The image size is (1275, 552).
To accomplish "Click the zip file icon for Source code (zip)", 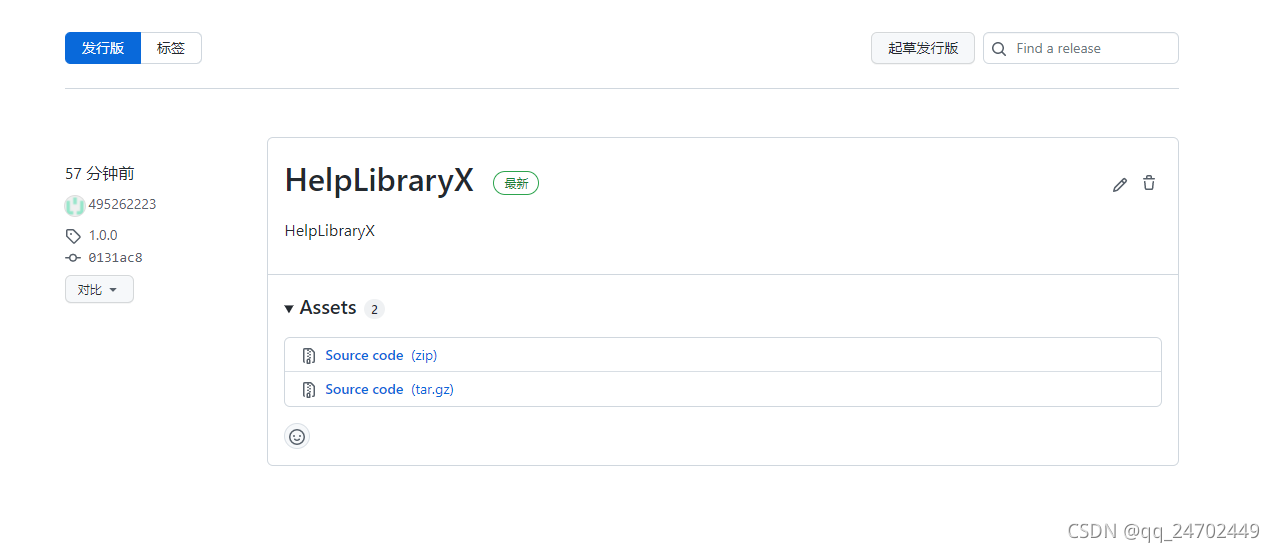I will 309,355.
